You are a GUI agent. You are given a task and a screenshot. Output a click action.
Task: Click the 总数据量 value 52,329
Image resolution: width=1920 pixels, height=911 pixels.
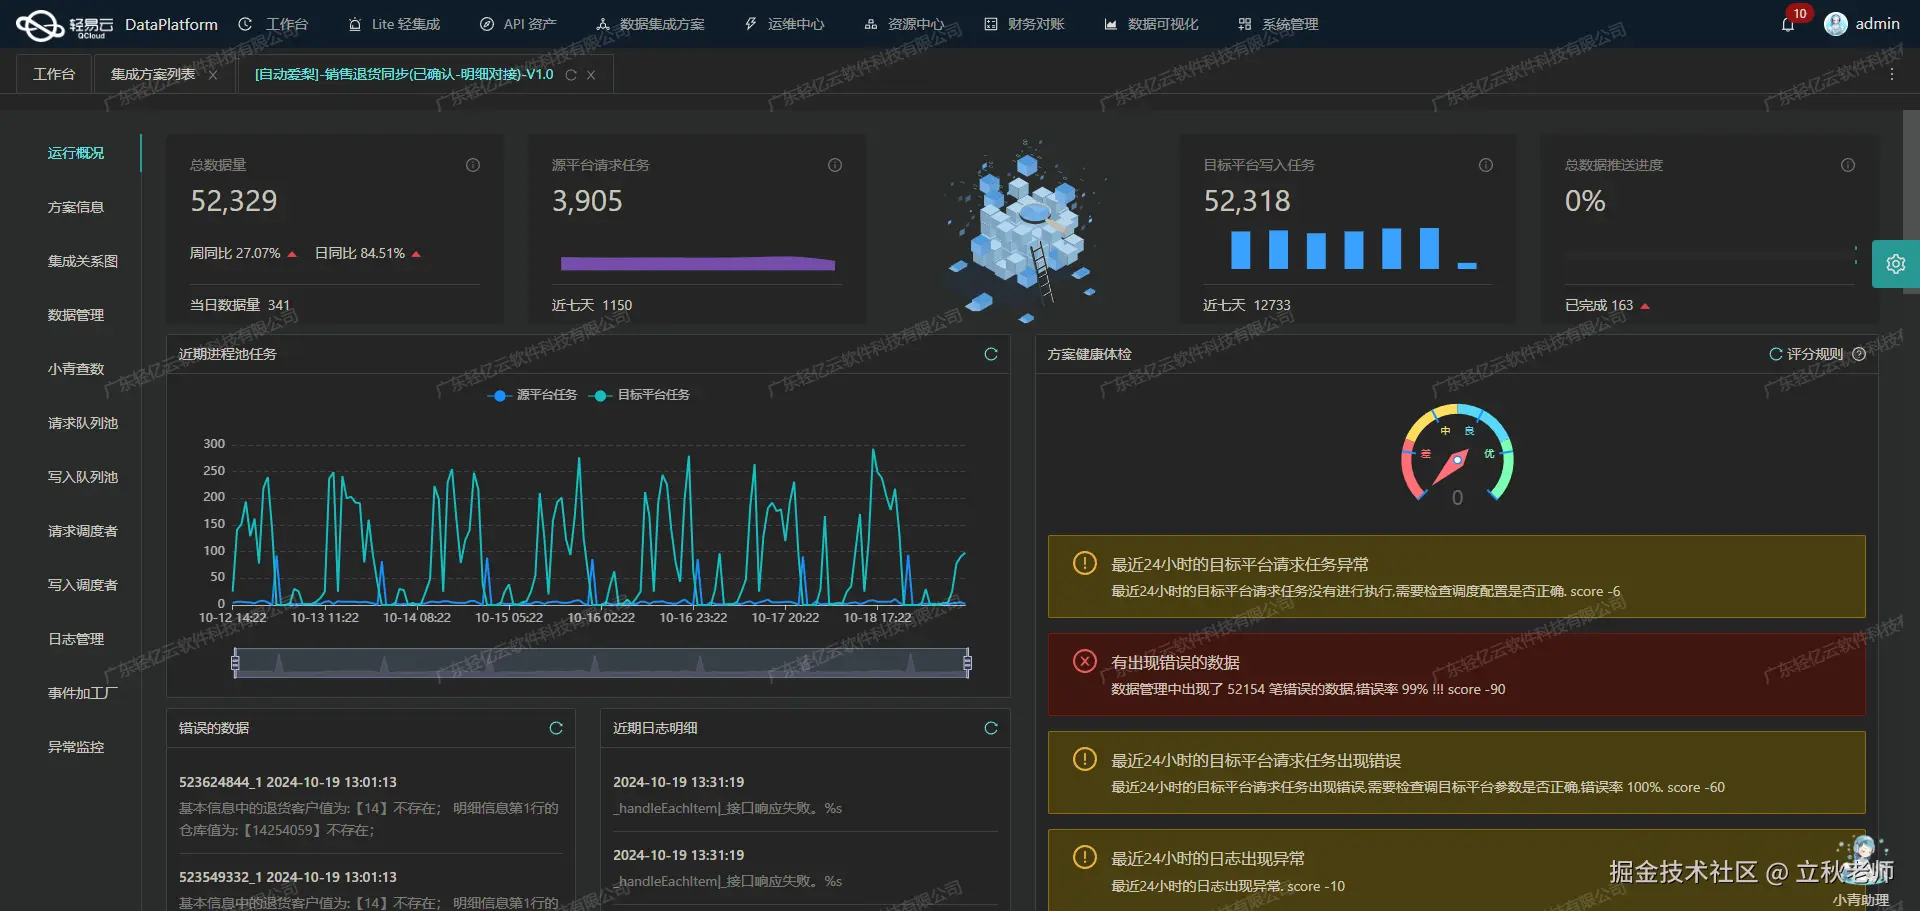click(x=234, y=201)
